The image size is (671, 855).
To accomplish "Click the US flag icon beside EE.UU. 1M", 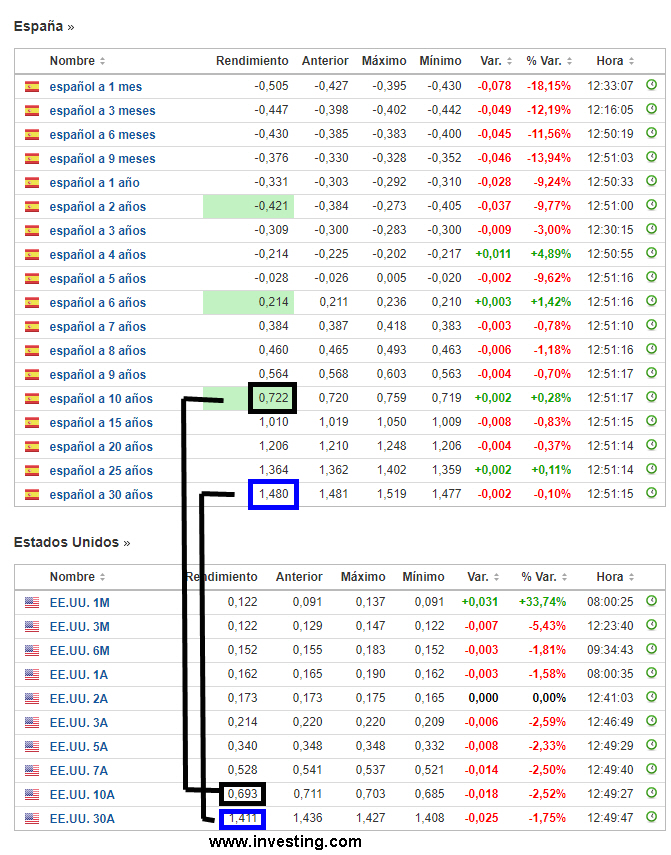I will 32,602.
